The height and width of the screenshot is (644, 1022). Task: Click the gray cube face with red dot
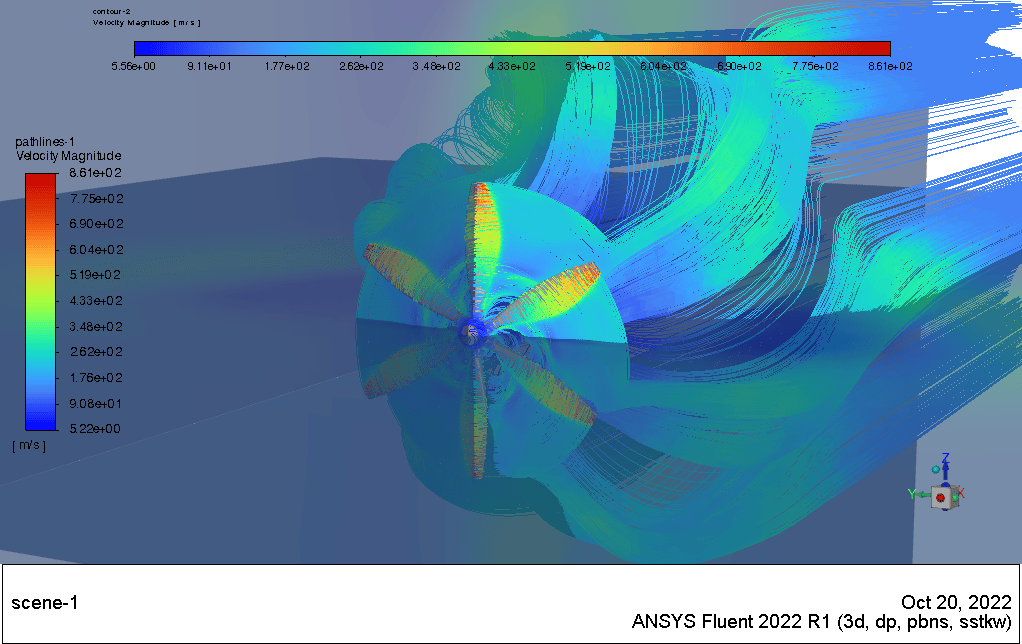click(x=941, y=497)
